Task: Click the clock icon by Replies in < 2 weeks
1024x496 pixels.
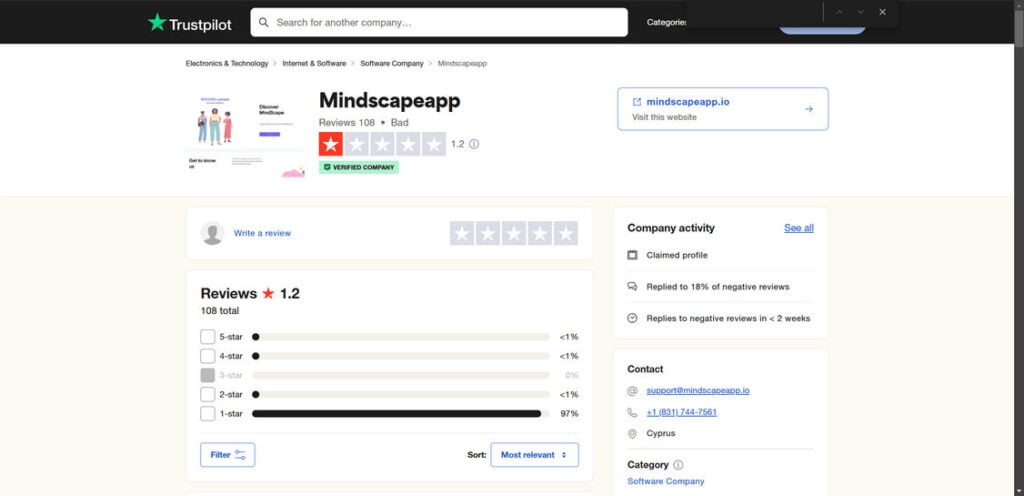Action: [632, 318]
